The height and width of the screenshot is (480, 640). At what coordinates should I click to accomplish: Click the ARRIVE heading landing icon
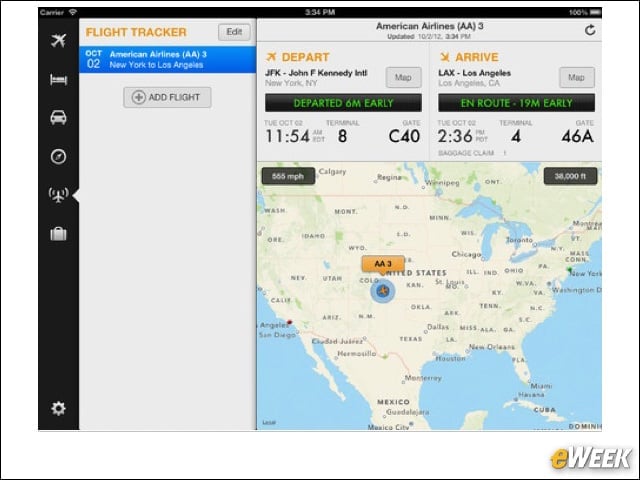coord(444,57)
